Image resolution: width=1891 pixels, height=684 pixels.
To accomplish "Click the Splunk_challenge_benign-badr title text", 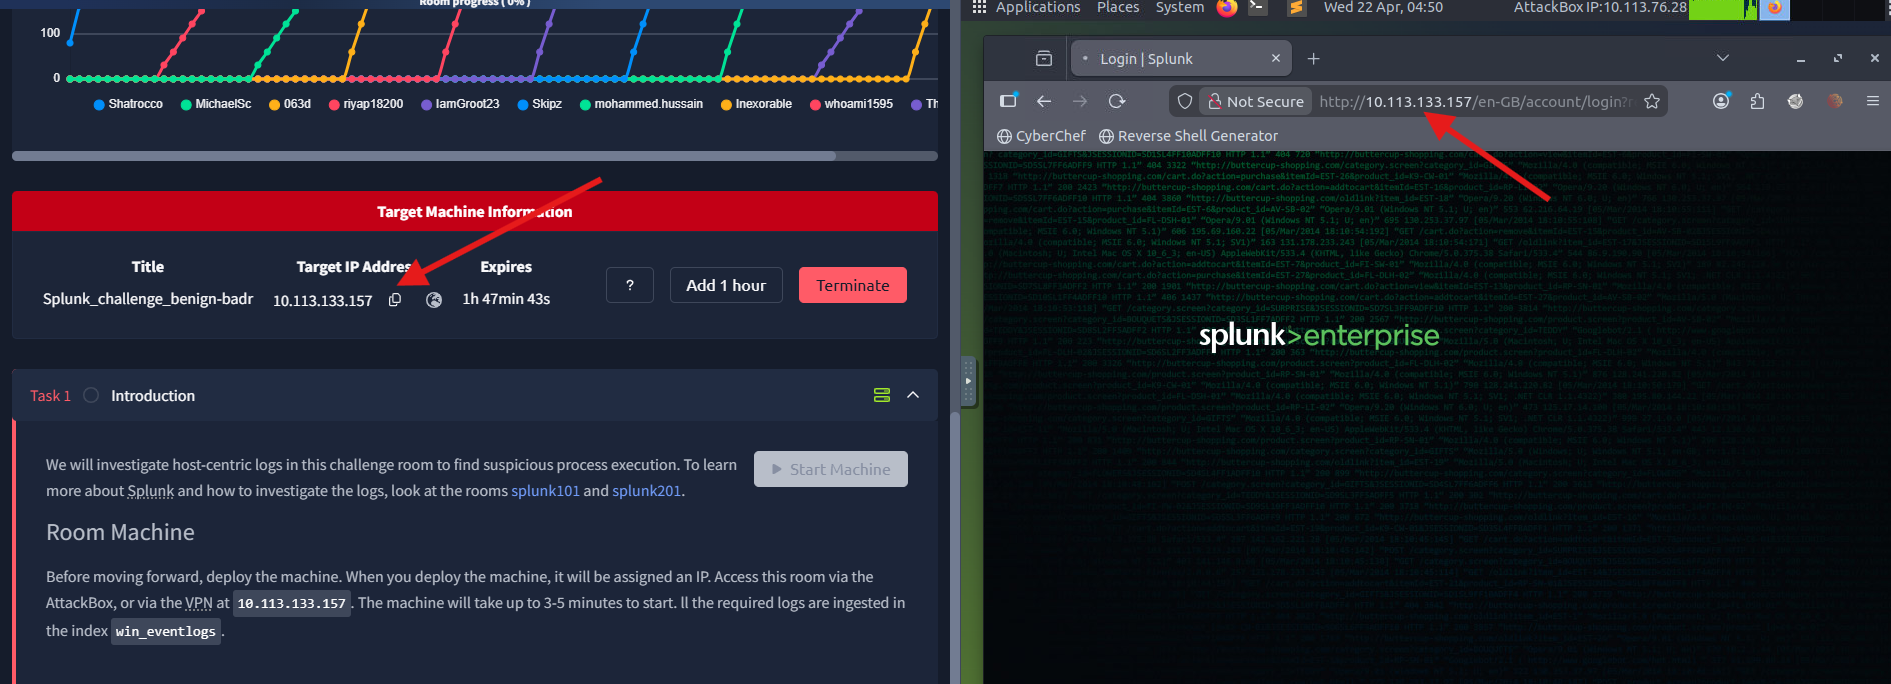I will (x=148, y=299).
